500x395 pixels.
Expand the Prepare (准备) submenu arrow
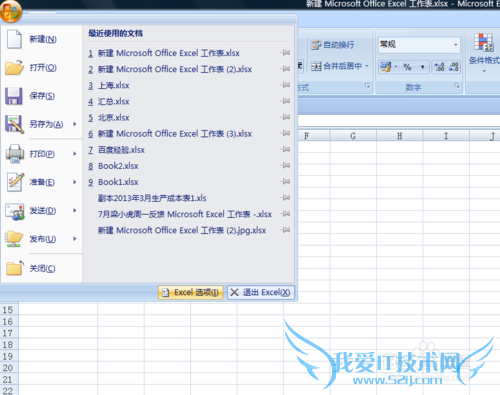[75, 182]
